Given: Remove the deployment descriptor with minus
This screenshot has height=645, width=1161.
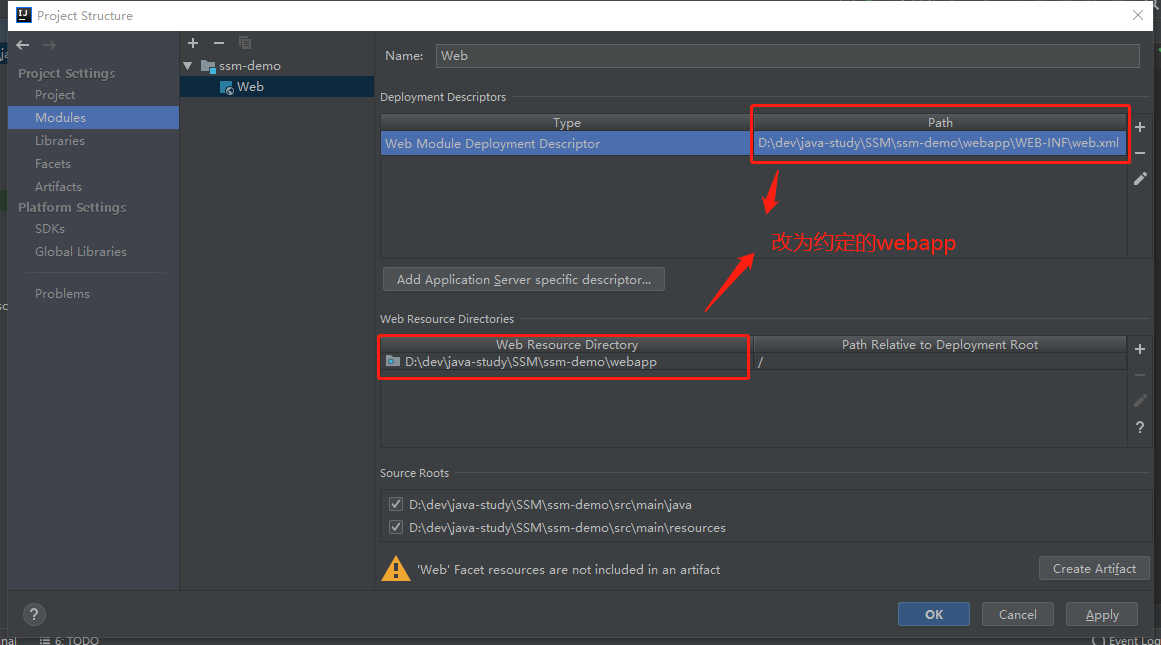Looking at the screenshot, I should click(x=1140, y=153).
